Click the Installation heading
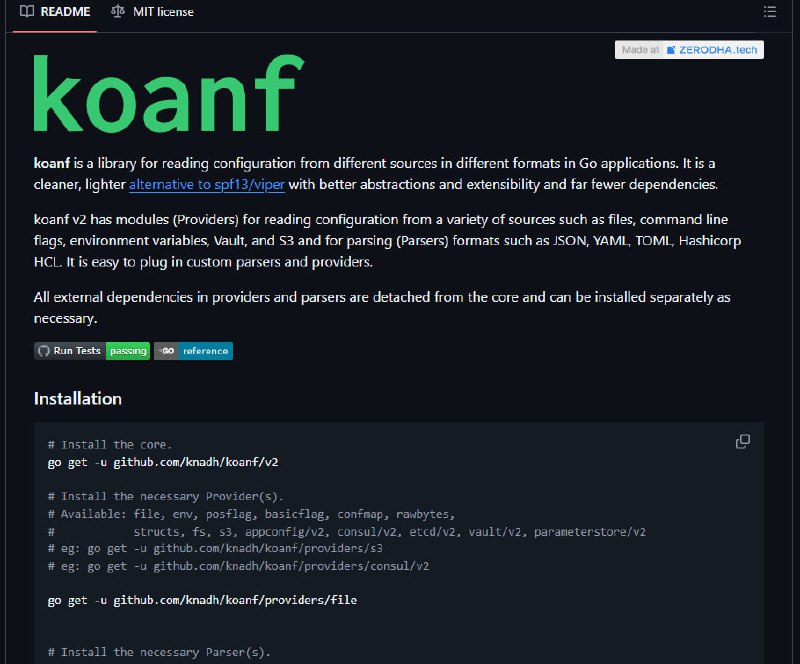 click(78, 399)
